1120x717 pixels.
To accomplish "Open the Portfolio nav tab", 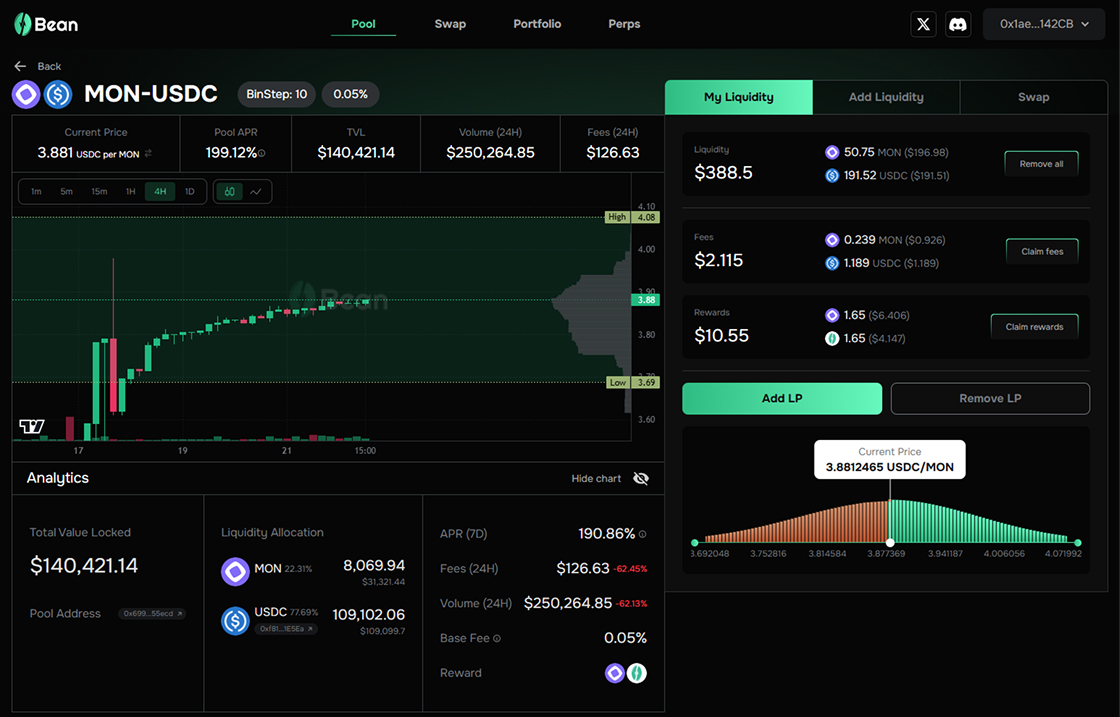I will coord(537,24).
